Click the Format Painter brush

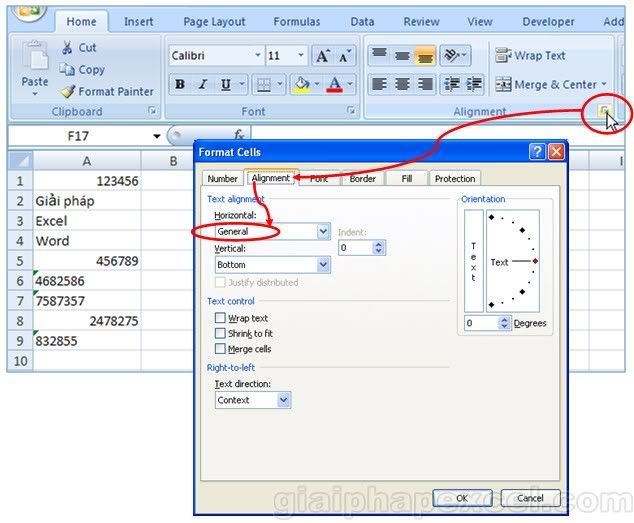coord(67,92)
